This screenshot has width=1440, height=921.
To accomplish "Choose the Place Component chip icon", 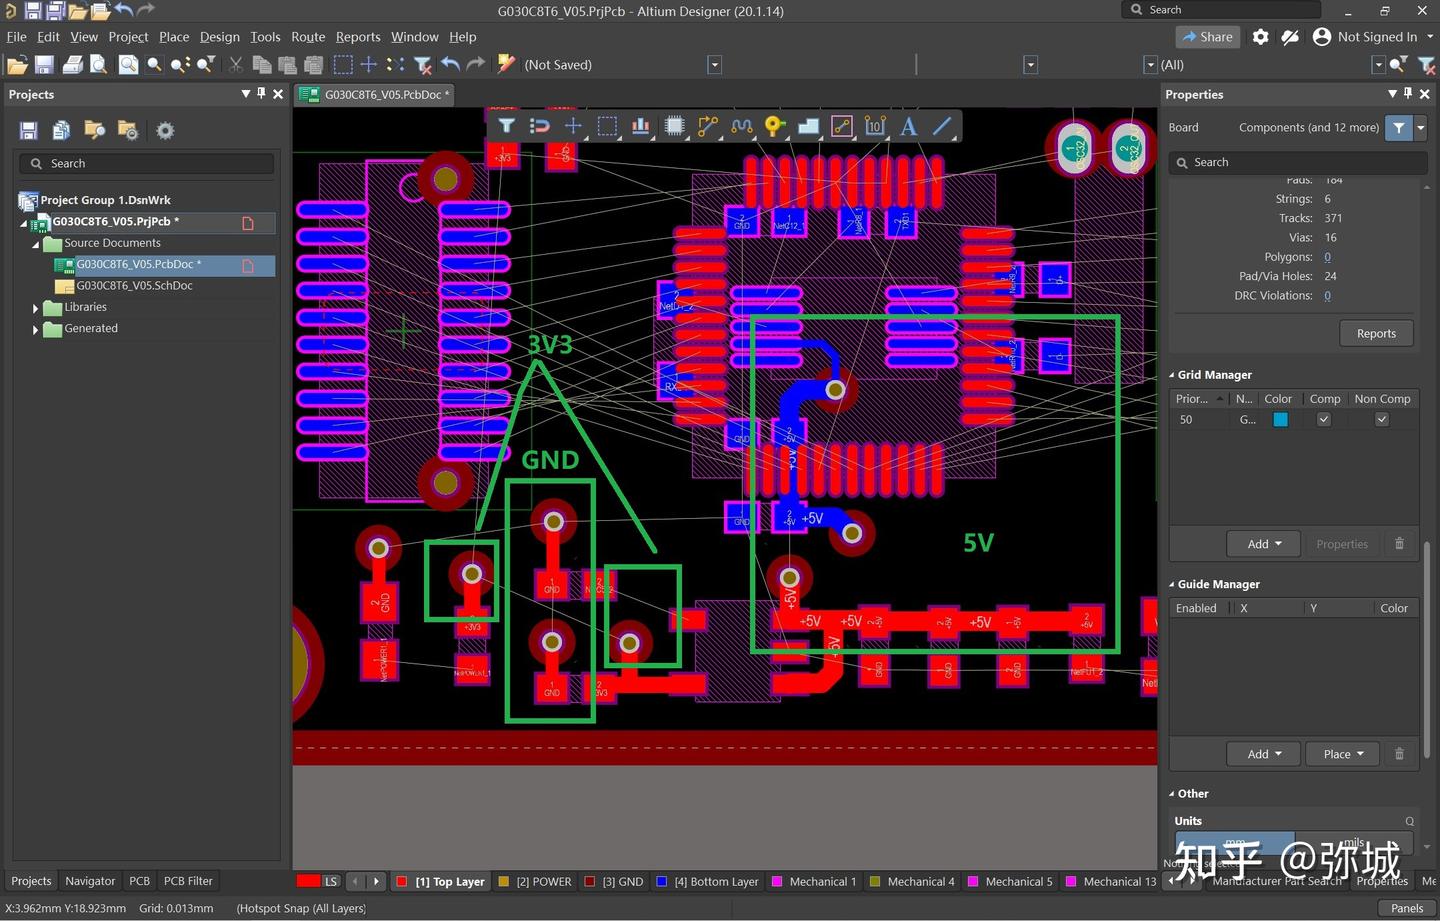I will coord(674,126).
